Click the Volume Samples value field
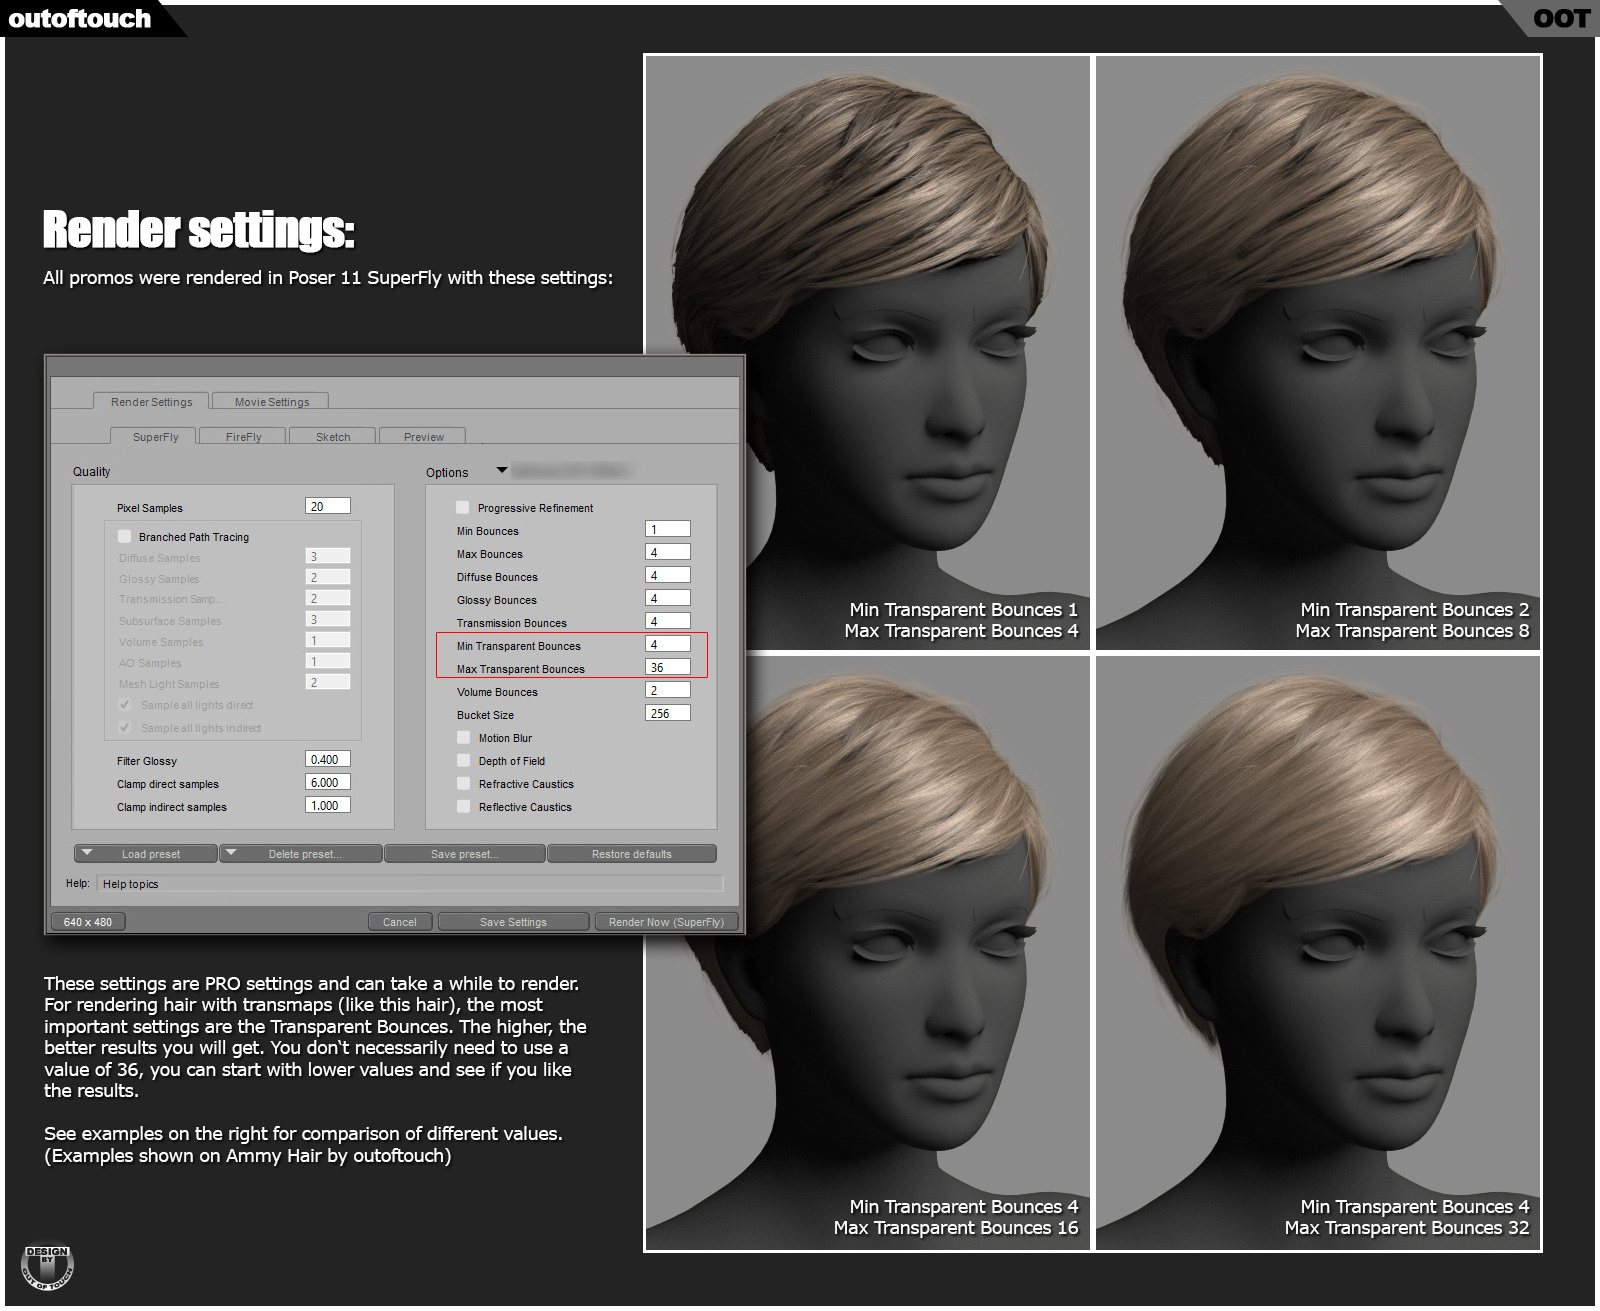This screenshot has height=1311, width=1600. 328,640
